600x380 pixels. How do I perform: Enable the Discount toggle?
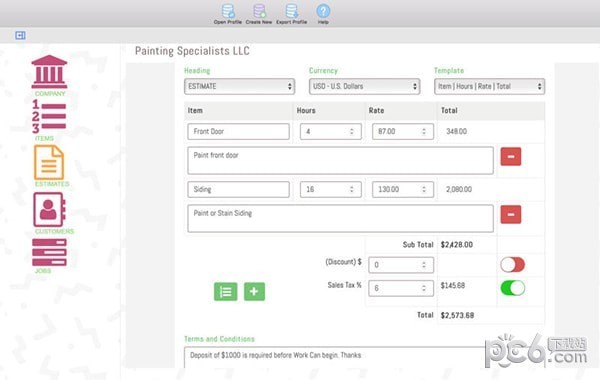click(512, 264)
